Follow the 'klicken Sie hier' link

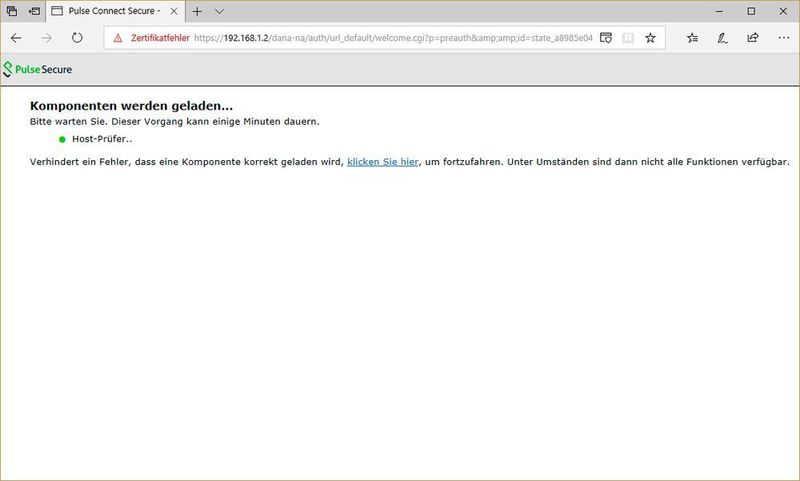point(383,162)
